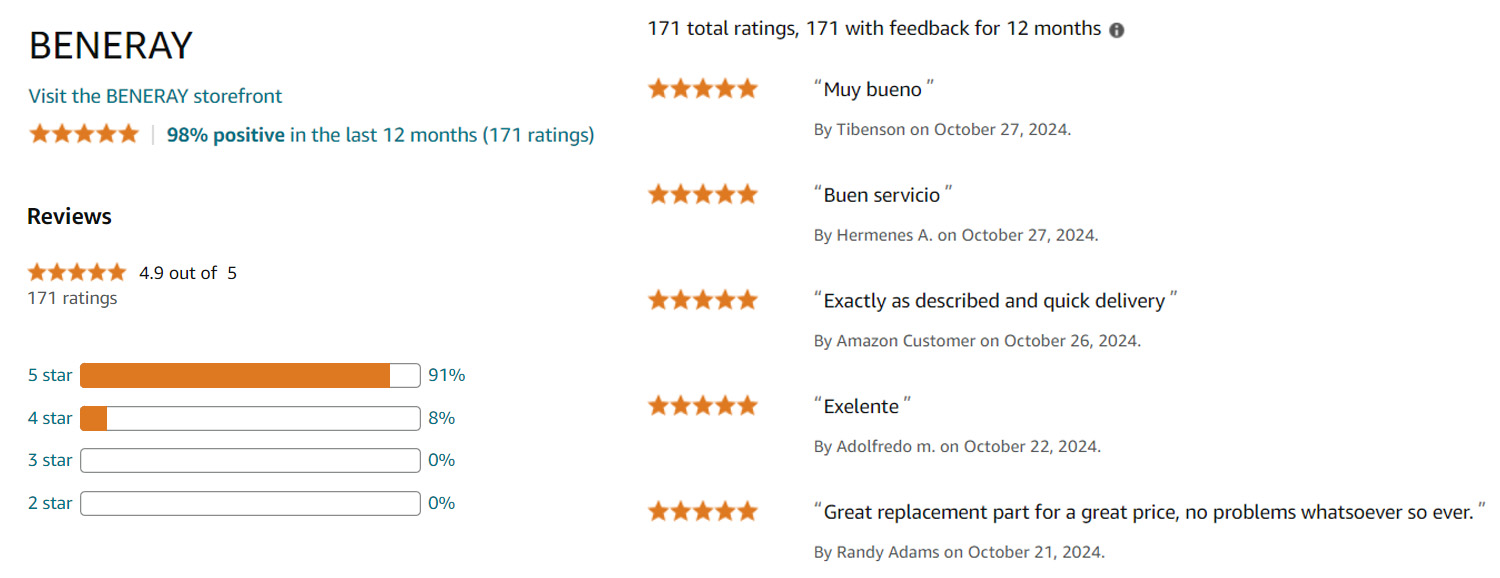The width and height of the screenshot is (1500, 578).
Task: Click the 8% percentage for 4 star
Action: click(x=441, y=418)
